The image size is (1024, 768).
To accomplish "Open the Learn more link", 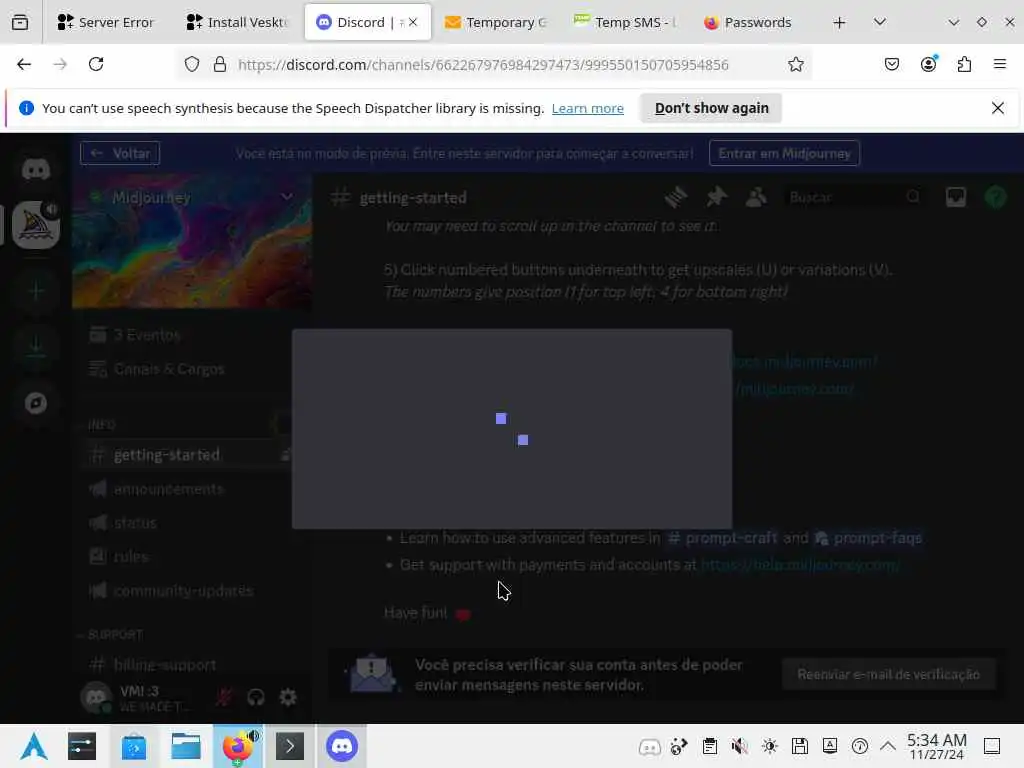I will (587, 108).
